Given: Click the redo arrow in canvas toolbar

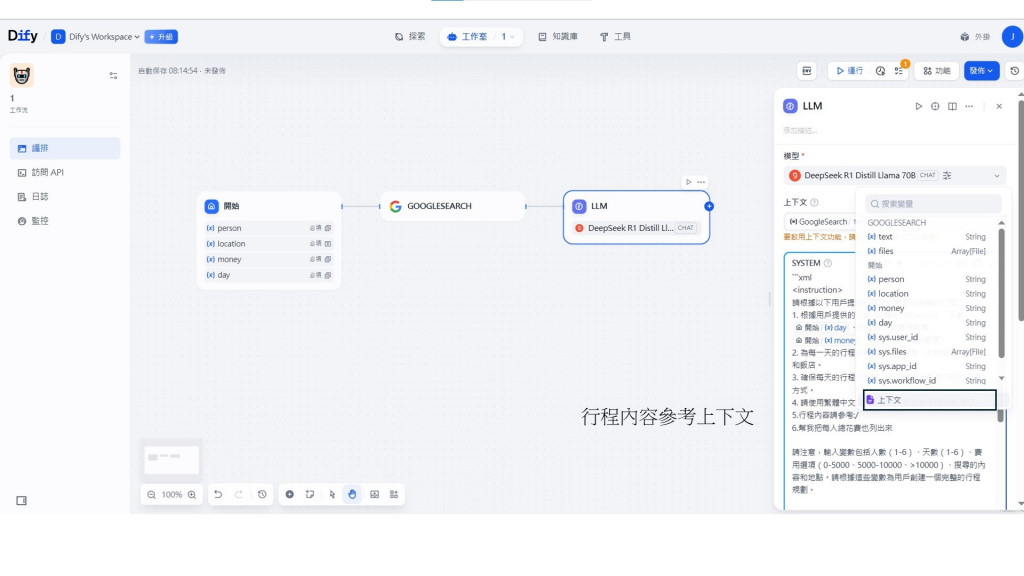Looking at the screenshot, I should [239, 494].
